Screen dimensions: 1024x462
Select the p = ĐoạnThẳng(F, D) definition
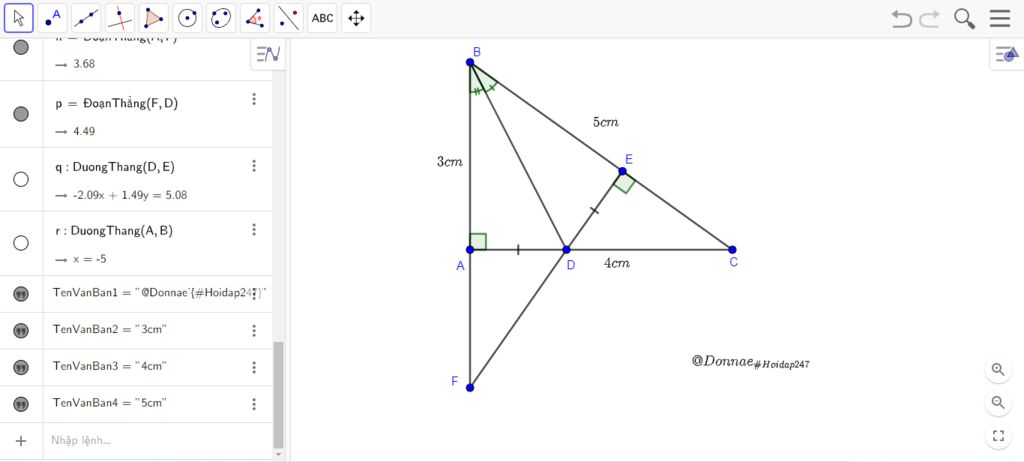click(x=117, y=103)
